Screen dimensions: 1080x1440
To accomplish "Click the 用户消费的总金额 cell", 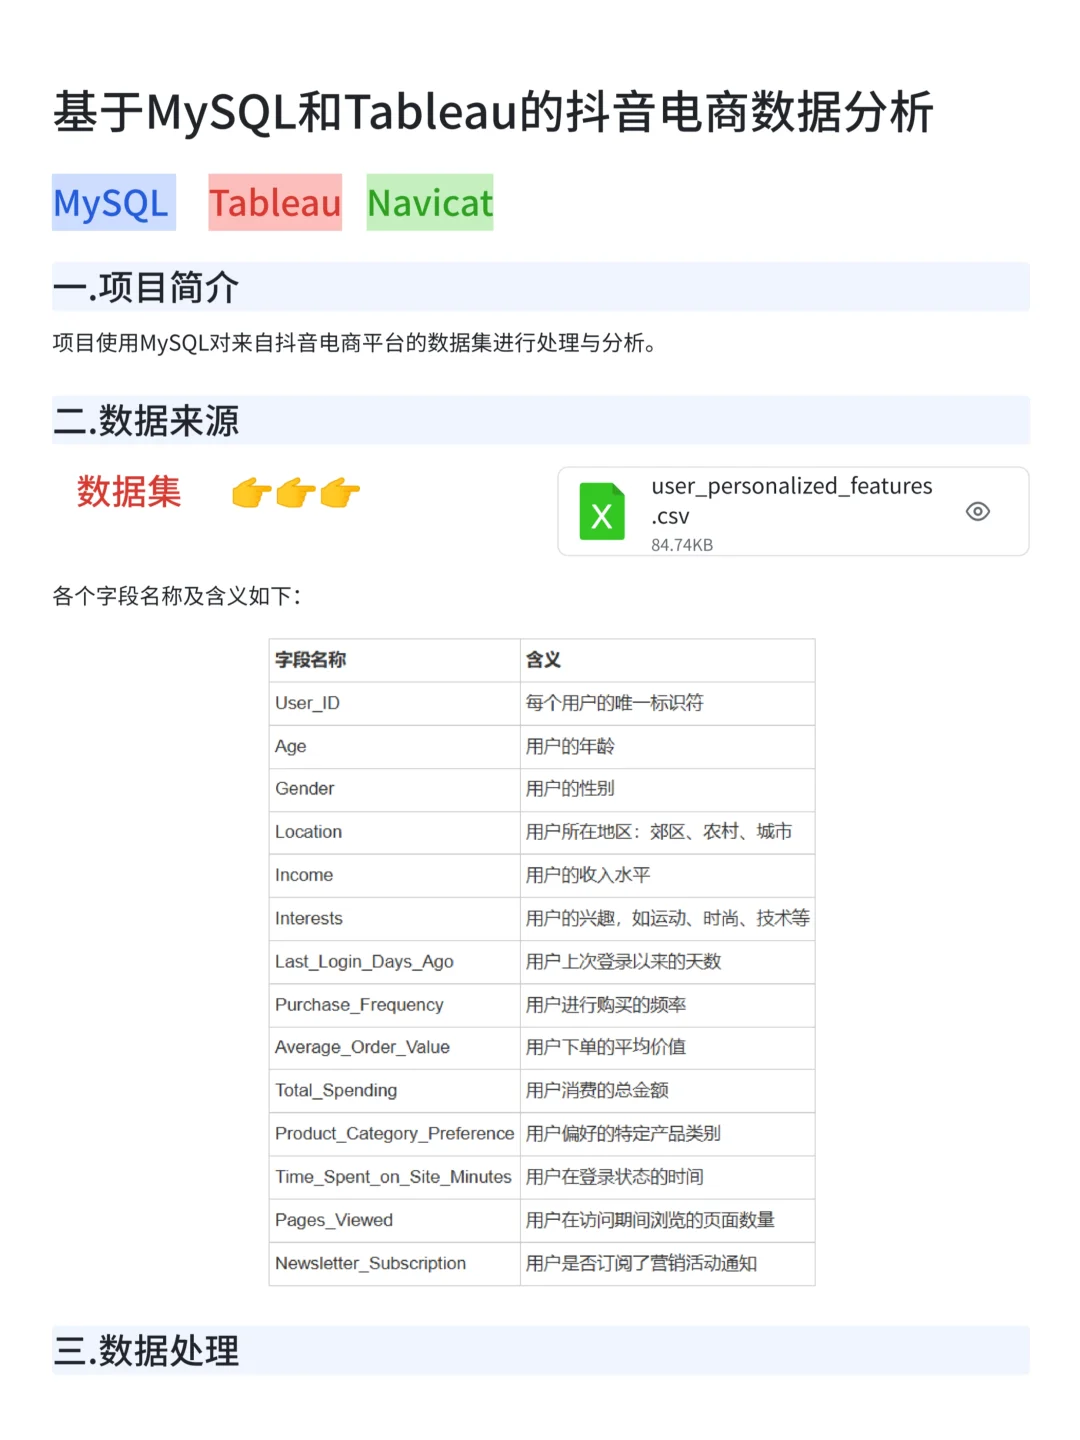I will click(667, 1091).
